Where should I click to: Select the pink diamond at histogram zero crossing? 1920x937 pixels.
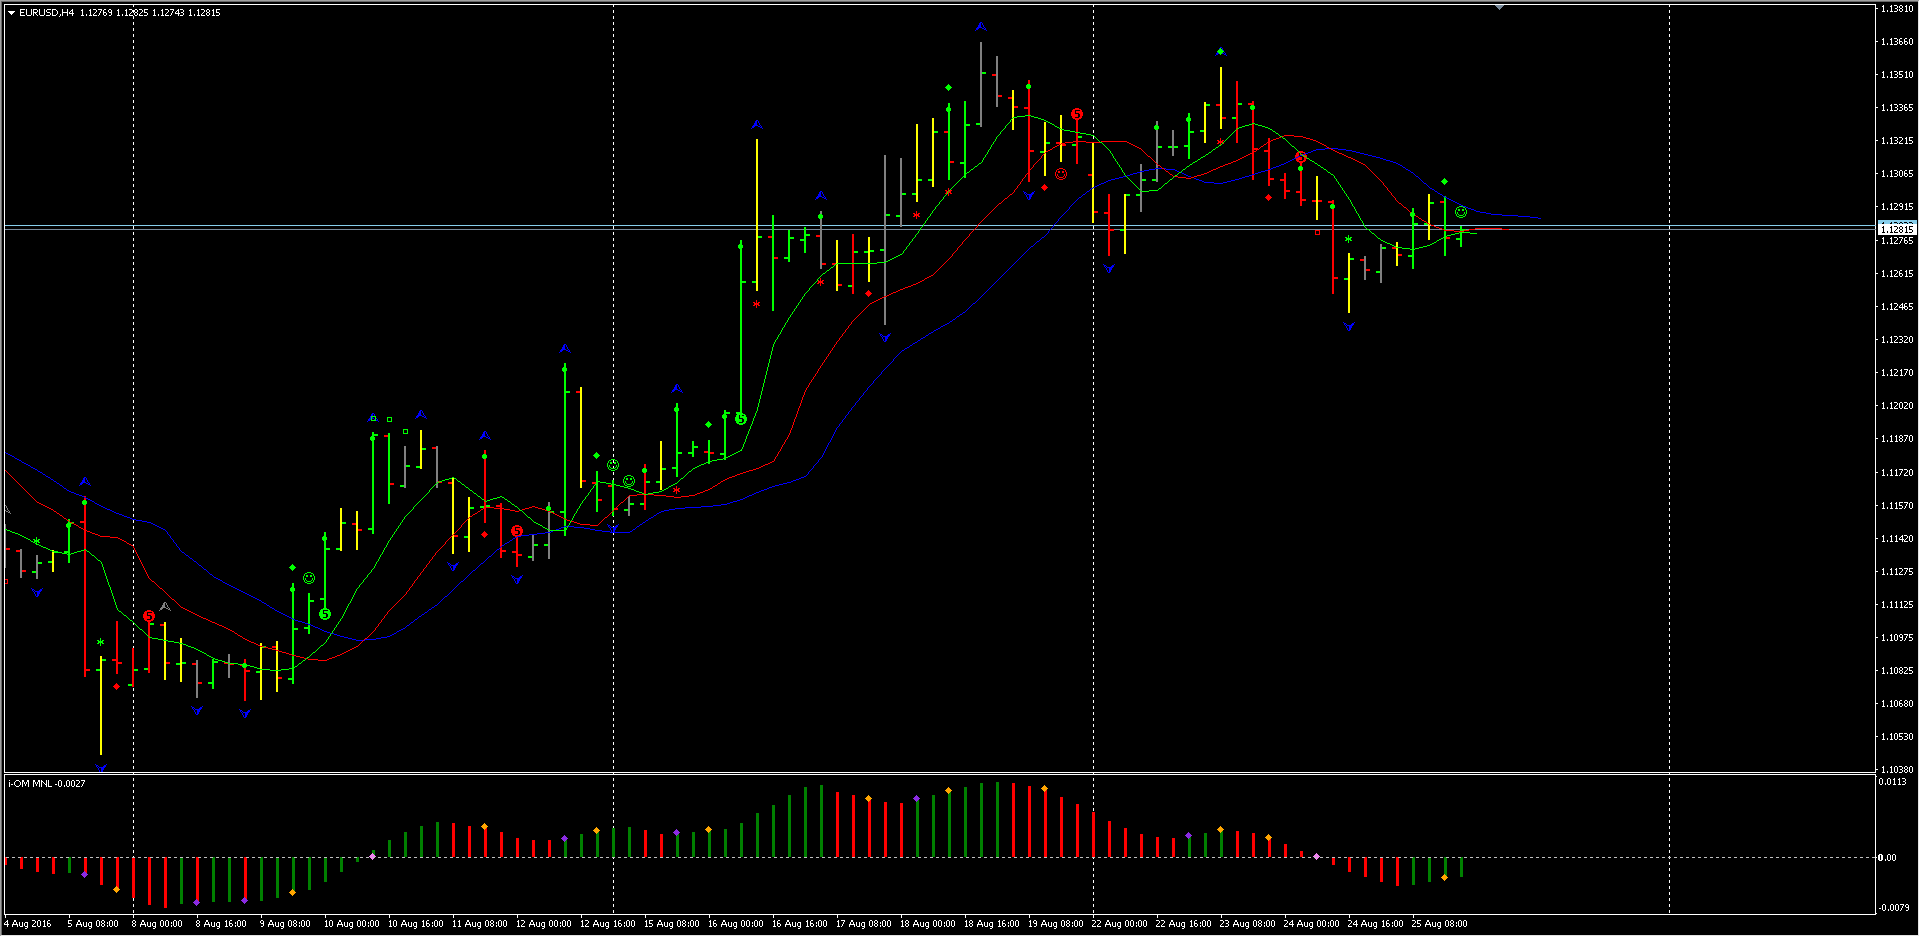click(373, 856)
